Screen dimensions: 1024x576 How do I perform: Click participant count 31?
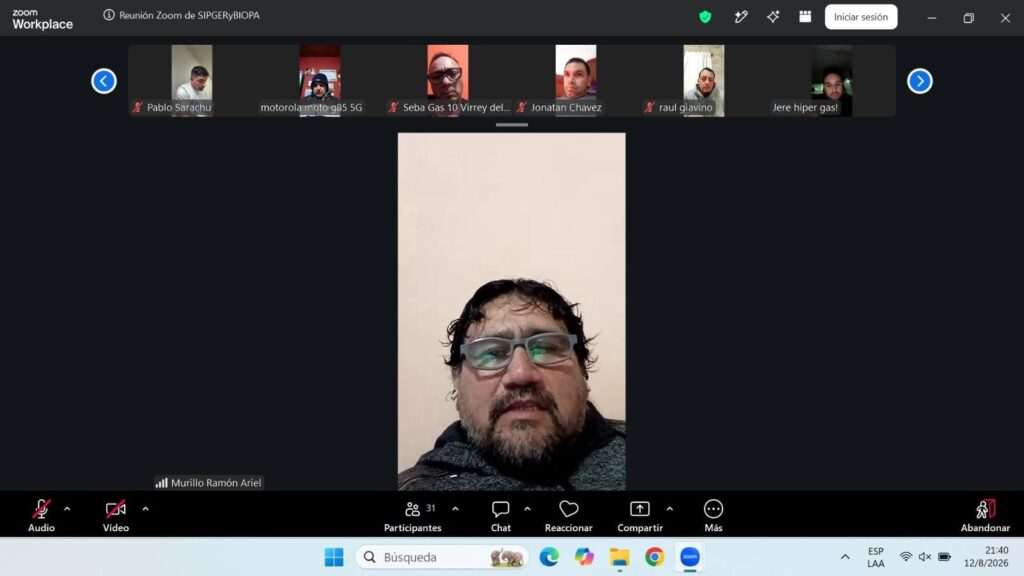[x=431, y=508]
